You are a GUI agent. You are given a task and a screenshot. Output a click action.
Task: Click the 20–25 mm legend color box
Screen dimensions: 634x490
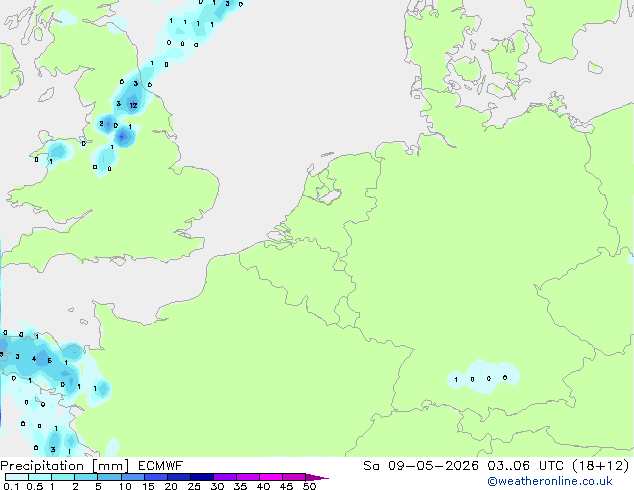[x=179, y=477]
